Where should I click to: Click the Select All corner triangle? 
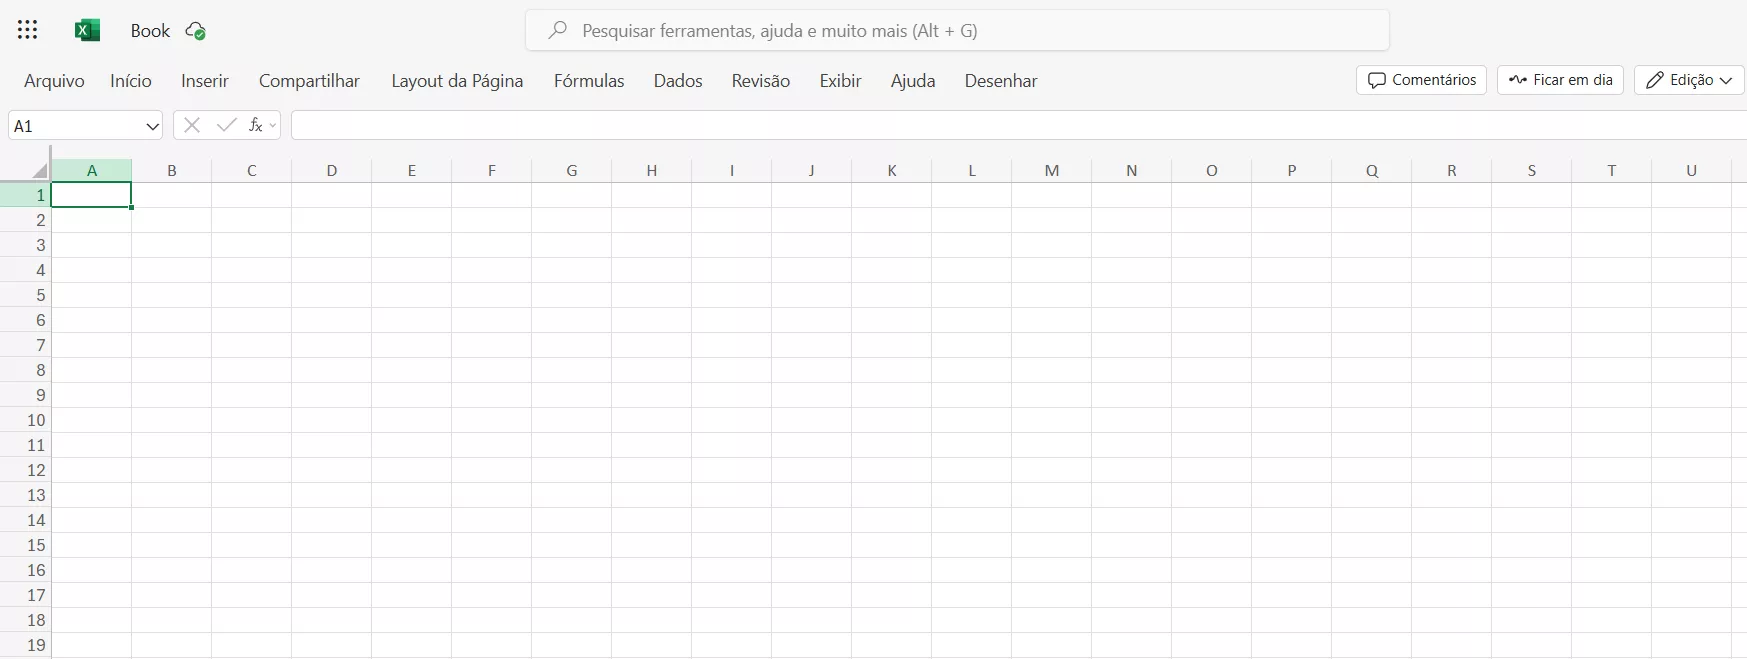[x=39, y=171]
